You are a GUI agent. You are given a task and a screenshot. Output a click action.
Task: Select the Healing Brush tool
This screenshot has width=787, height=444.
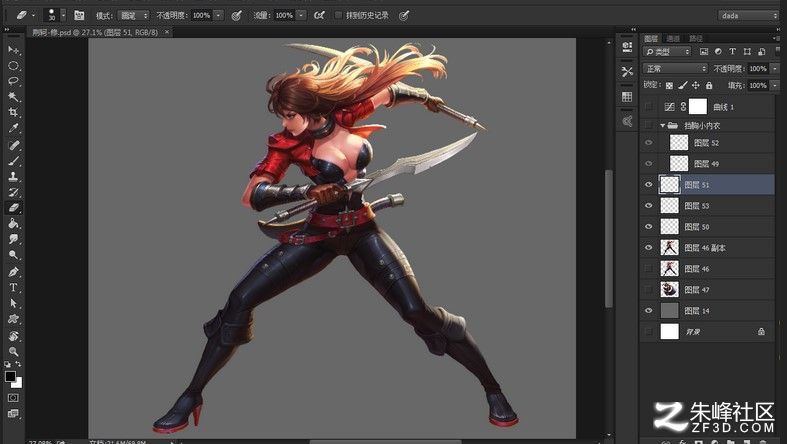pos(14,145)
